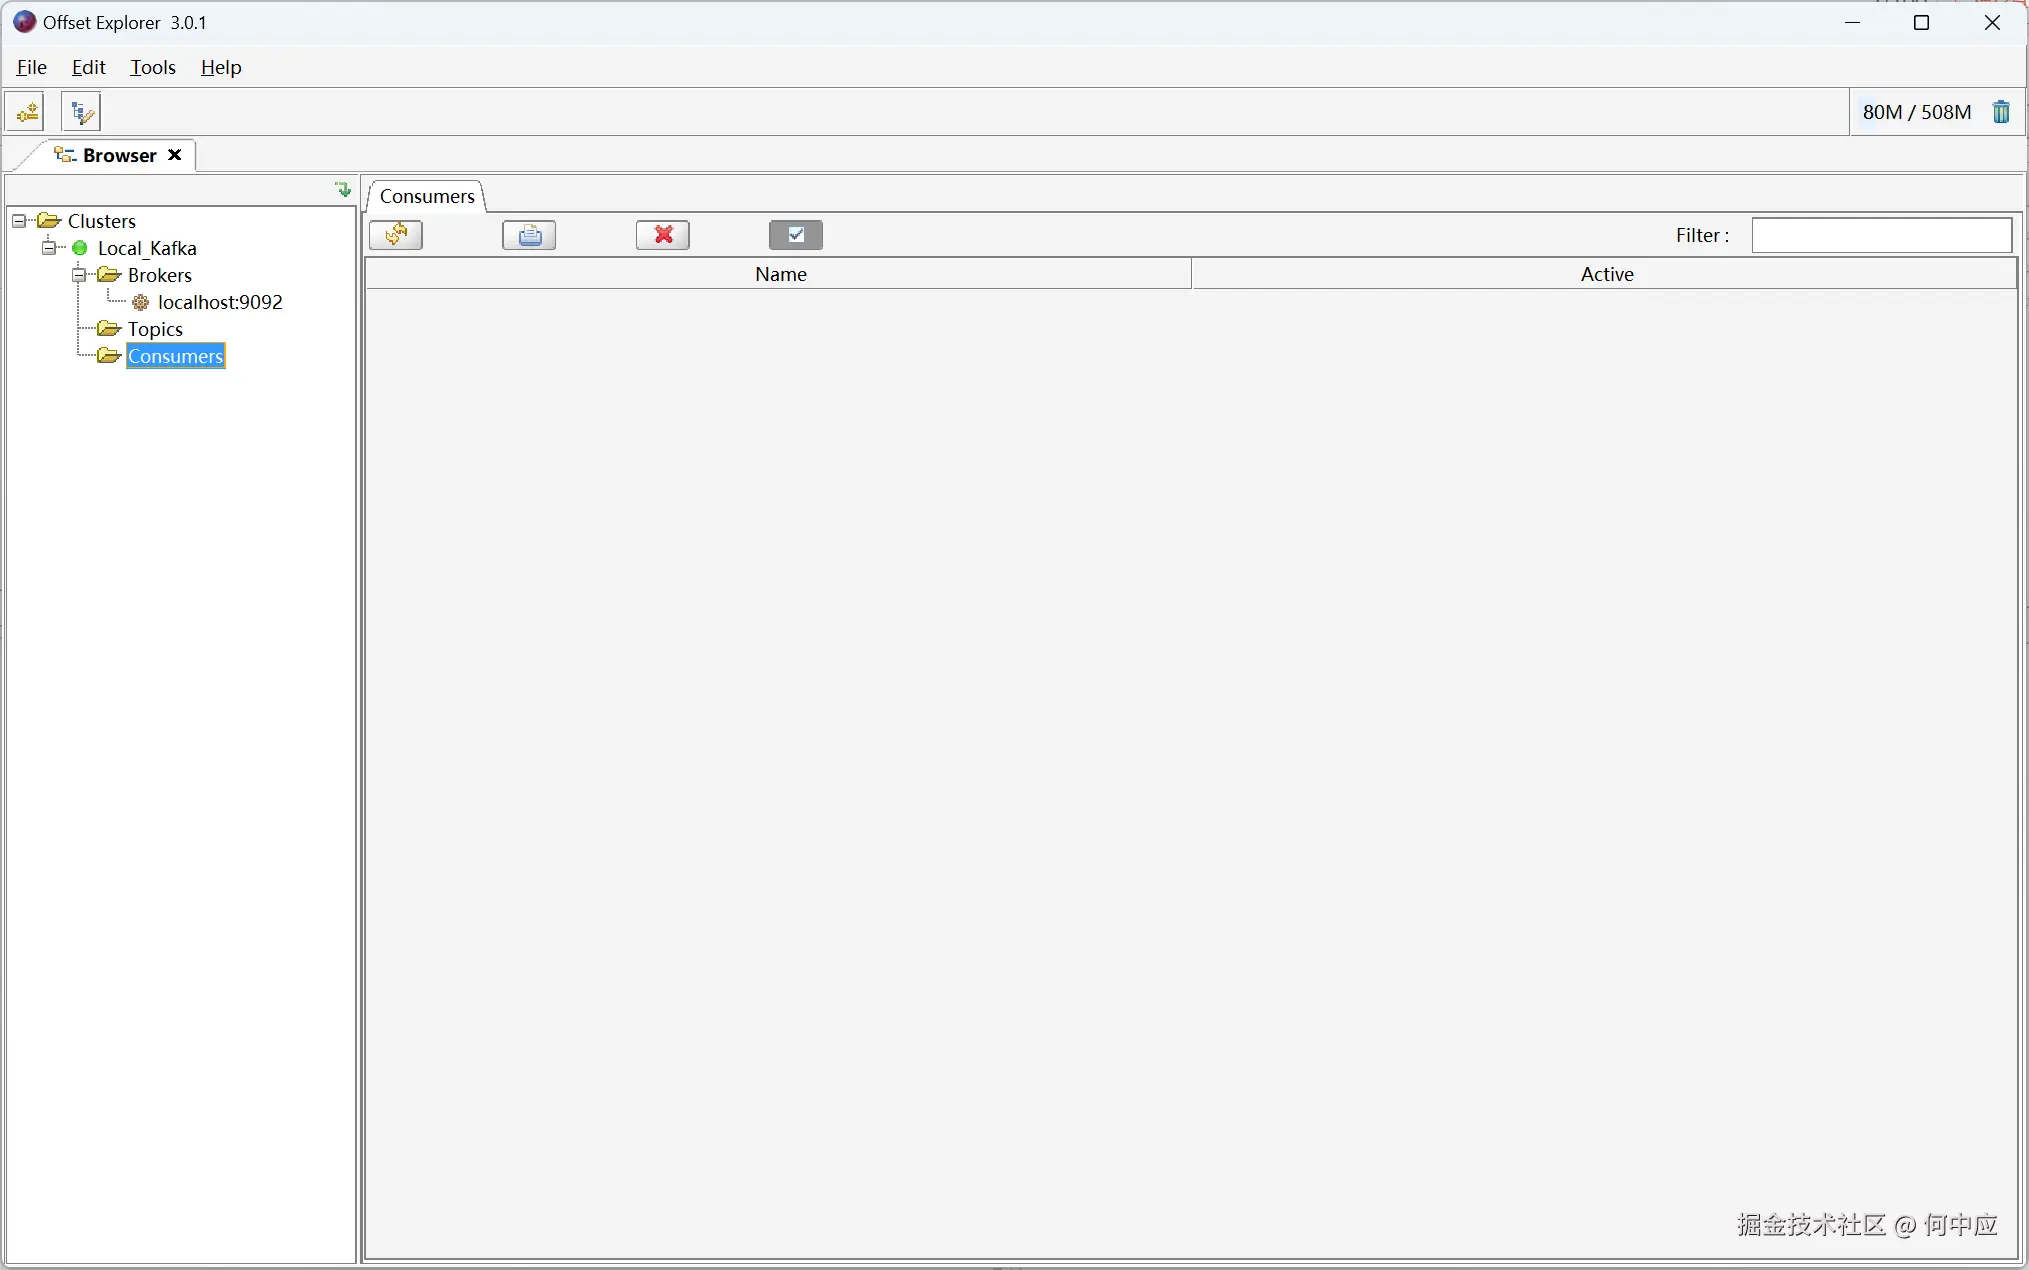
Task: Click the print consumers list button
Action: 529,235
